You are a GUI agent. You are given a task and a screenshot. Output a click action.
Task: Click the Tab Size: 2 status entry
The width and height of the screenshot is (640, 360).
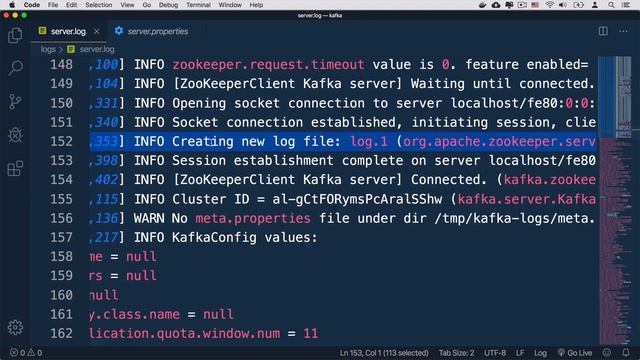(456, 353)
